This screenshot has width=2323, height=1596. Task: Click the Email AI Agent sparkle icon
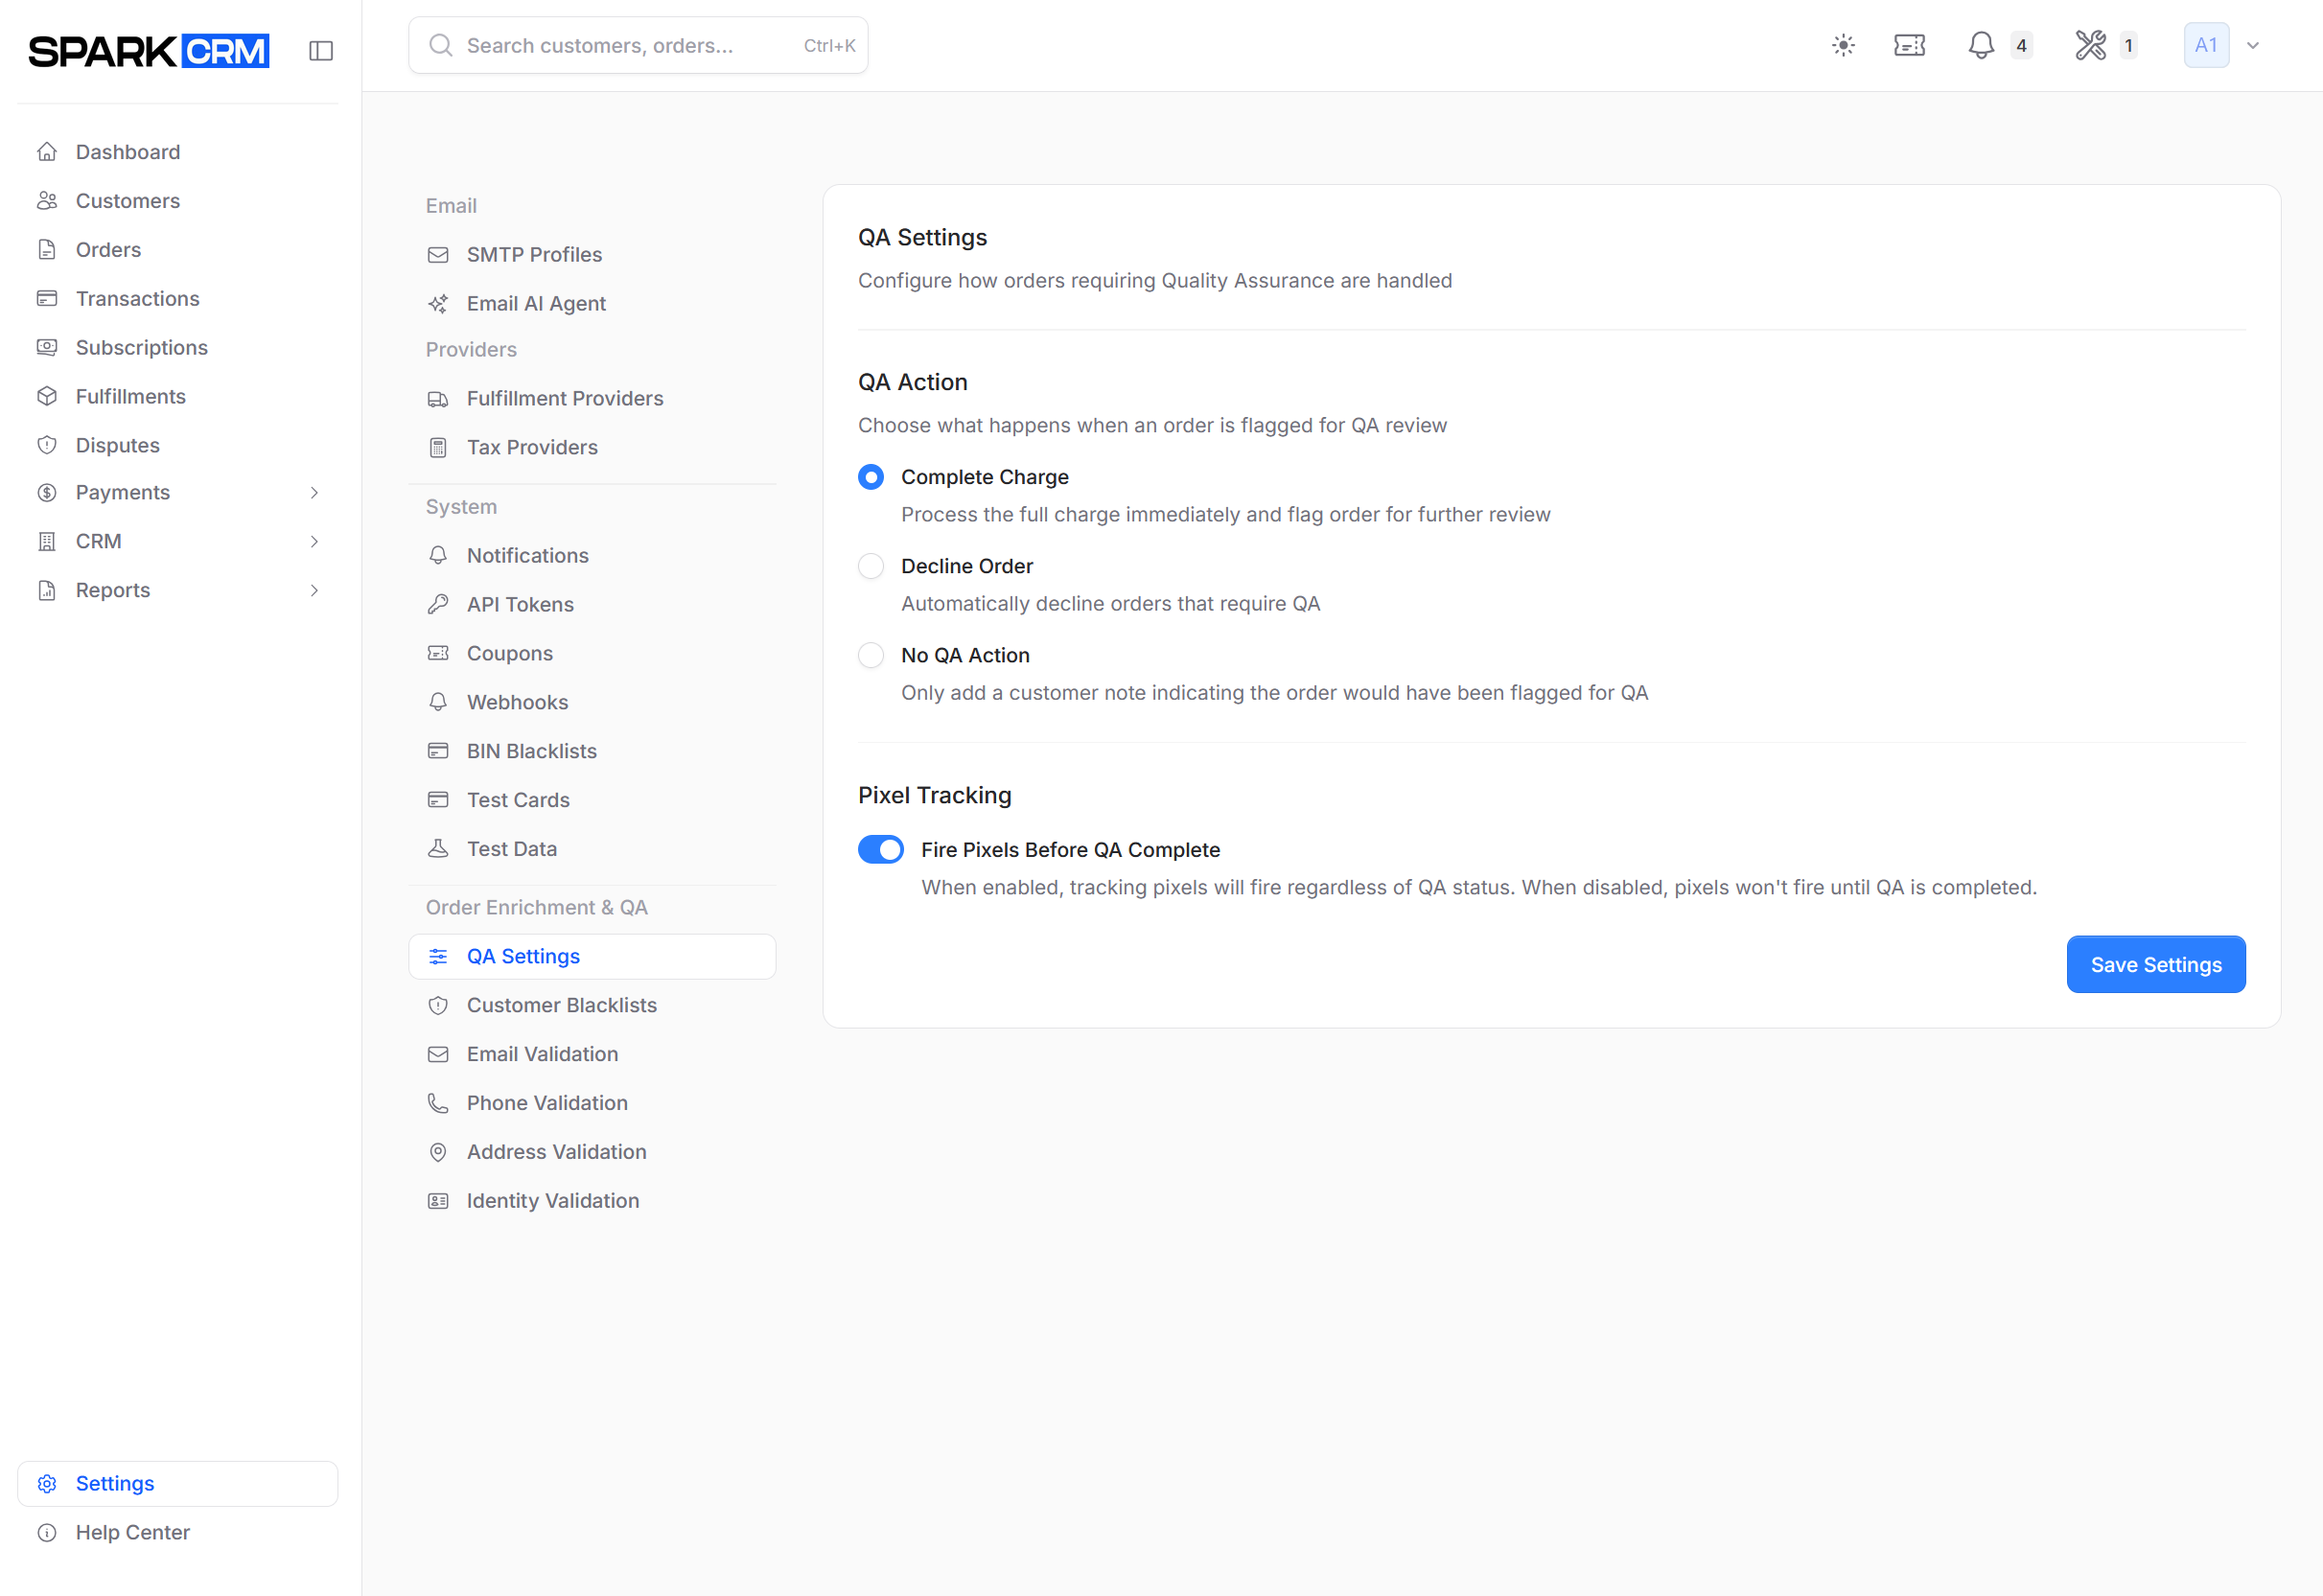point(438,304)
